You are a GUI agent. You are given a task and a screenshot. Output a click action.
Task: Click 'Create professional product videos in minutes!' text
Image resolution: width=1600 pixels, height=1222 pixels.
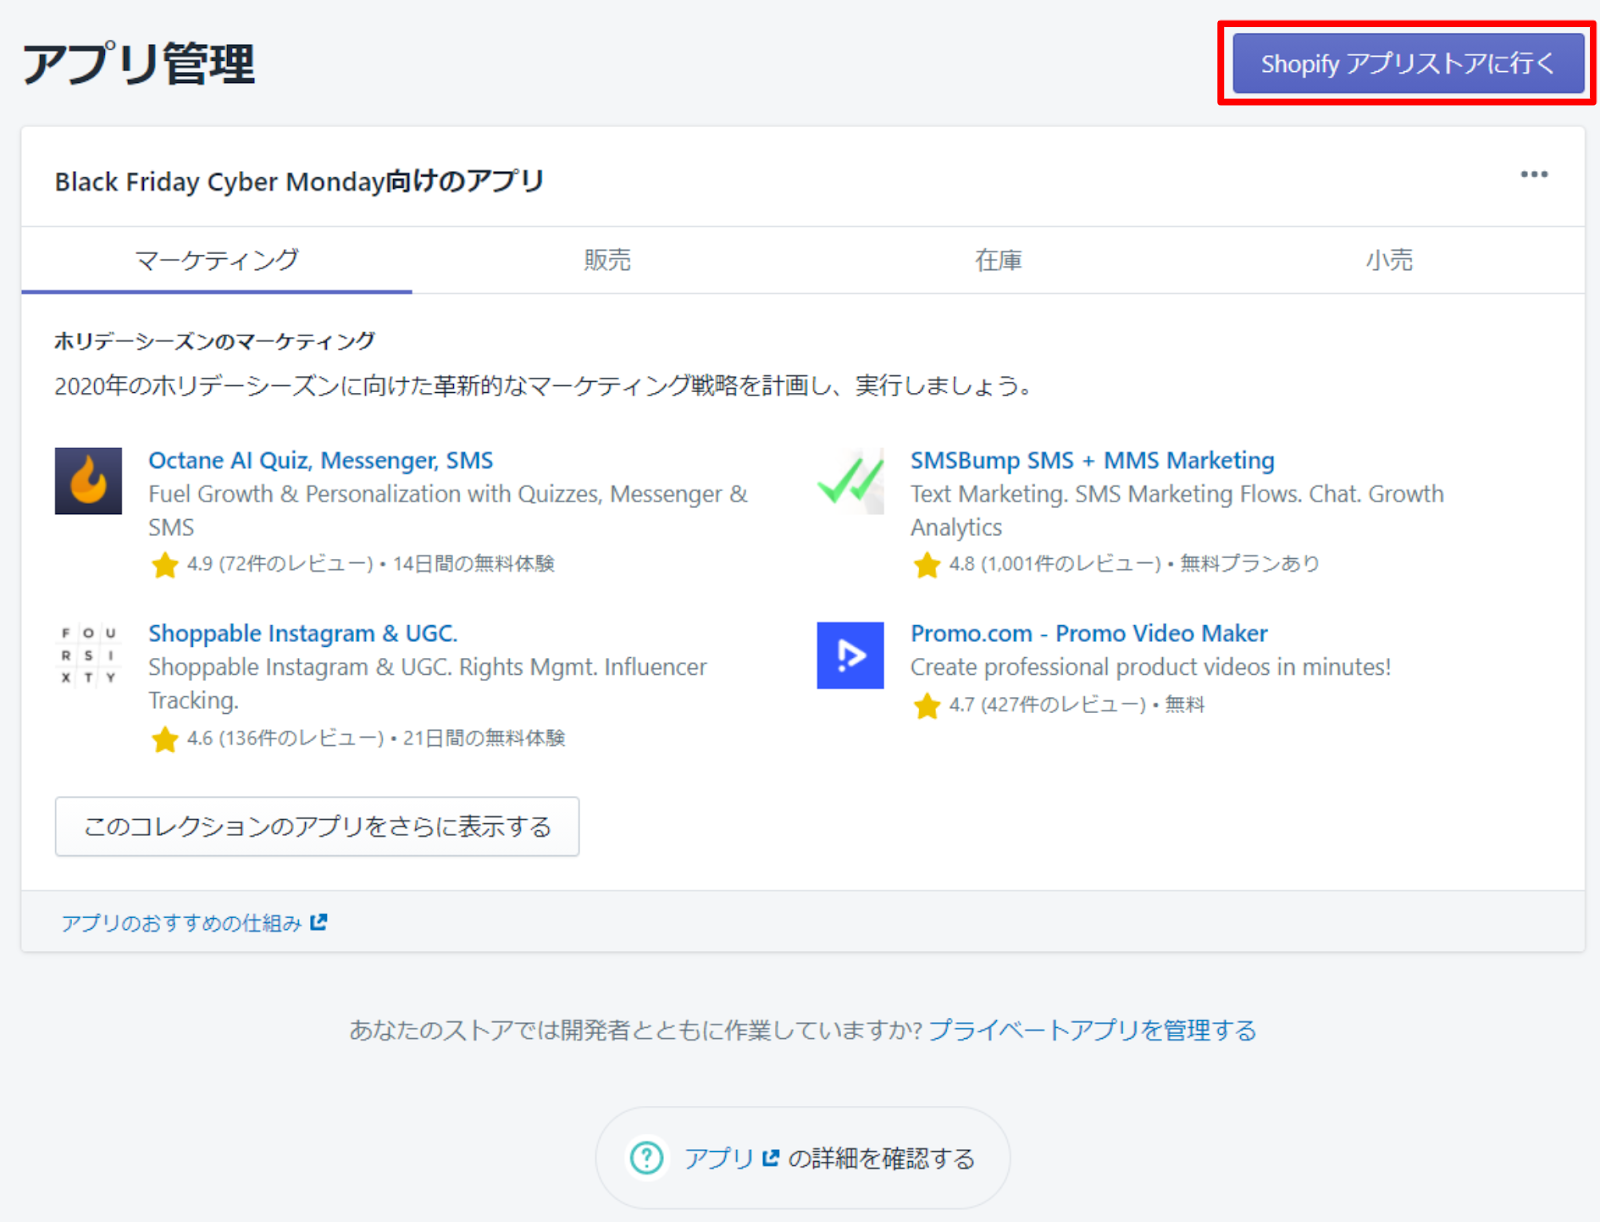coord(1150,667)
